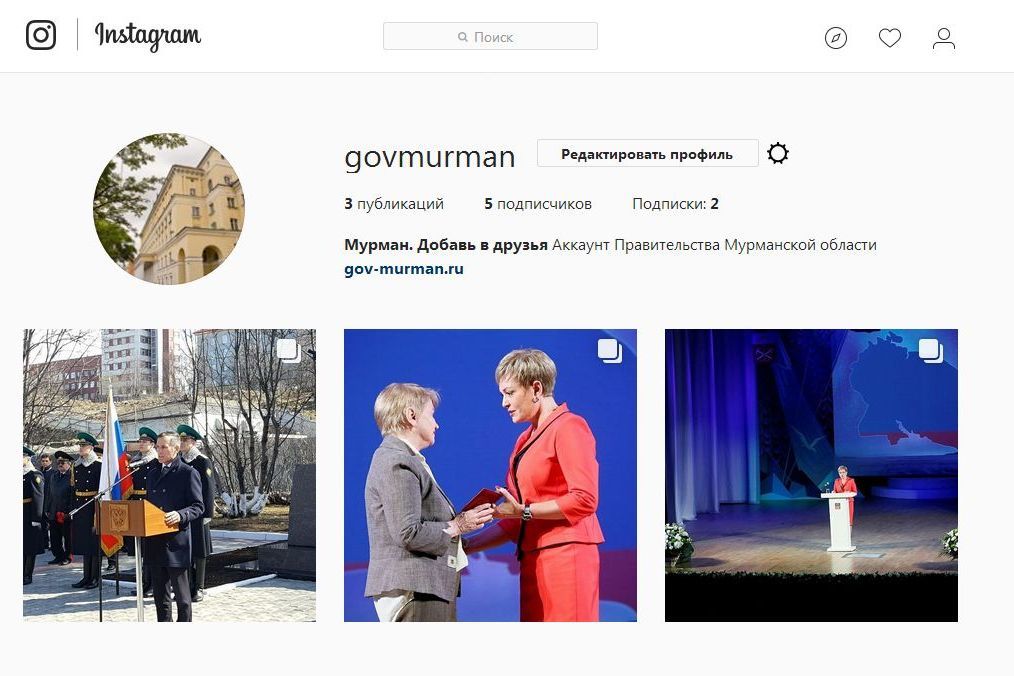Click the magnifier icon in the search box
This screenshot has width=1014, height=676.
[x=462, y=38]
